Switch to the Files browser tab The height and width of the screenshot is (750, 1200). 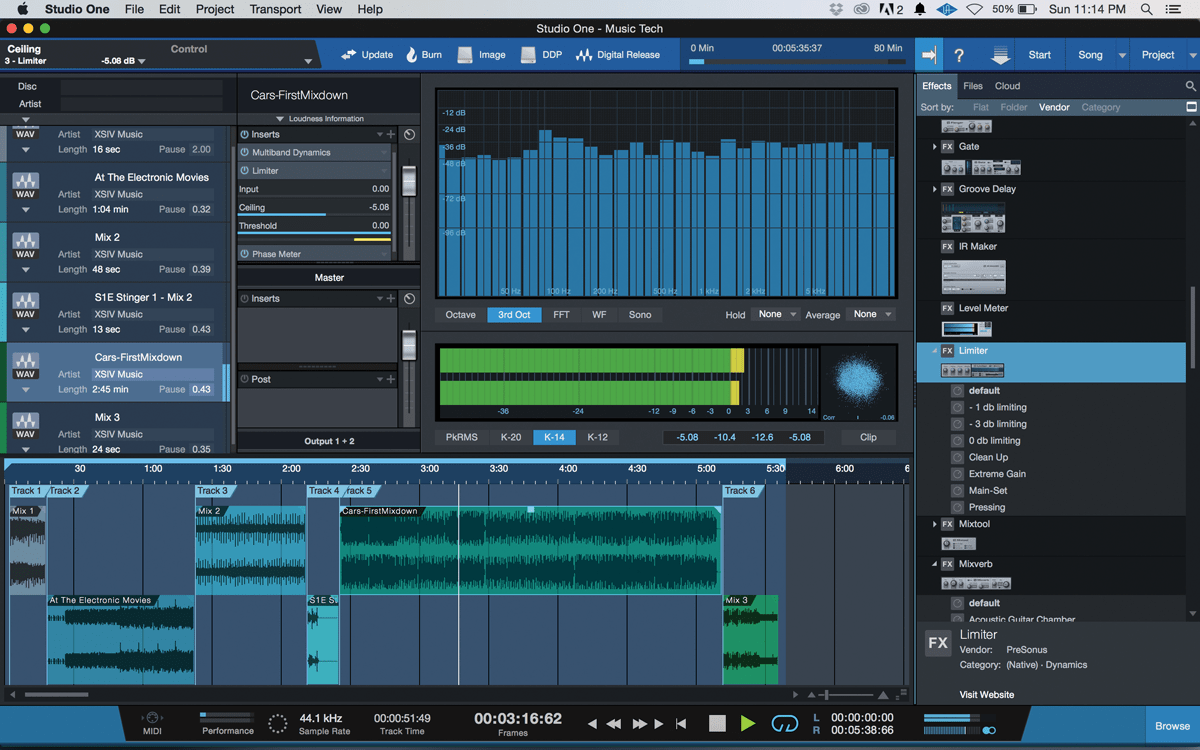[972, 86]
